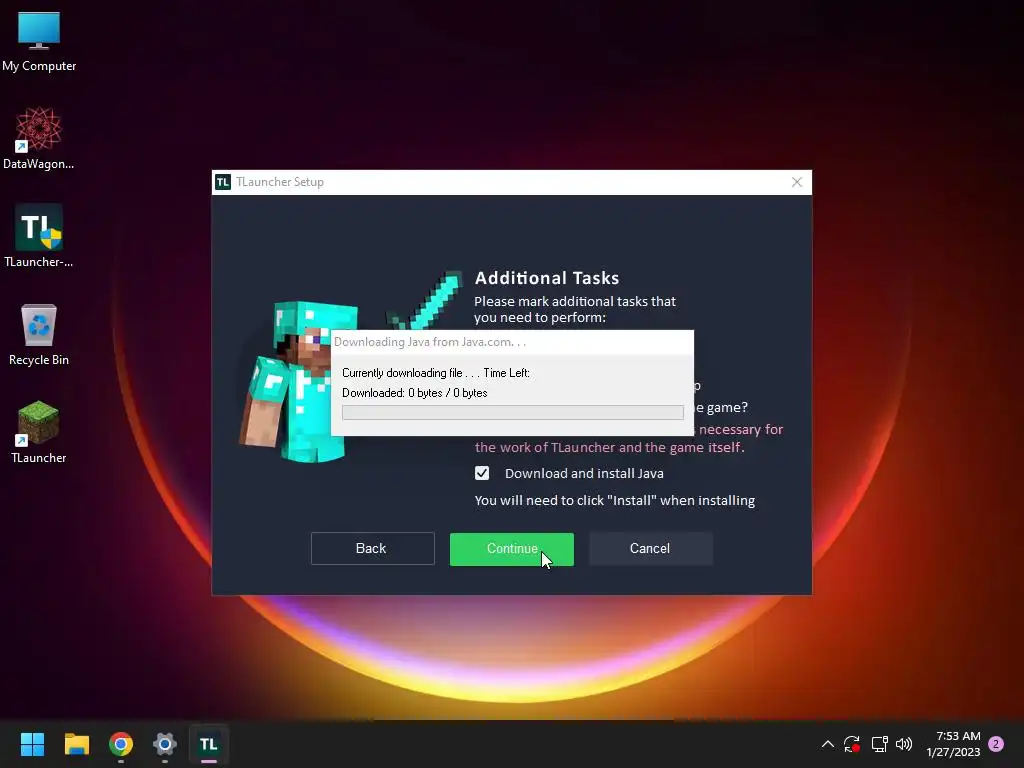Click the 'You will need to click Install' note

tap(615, 500)
